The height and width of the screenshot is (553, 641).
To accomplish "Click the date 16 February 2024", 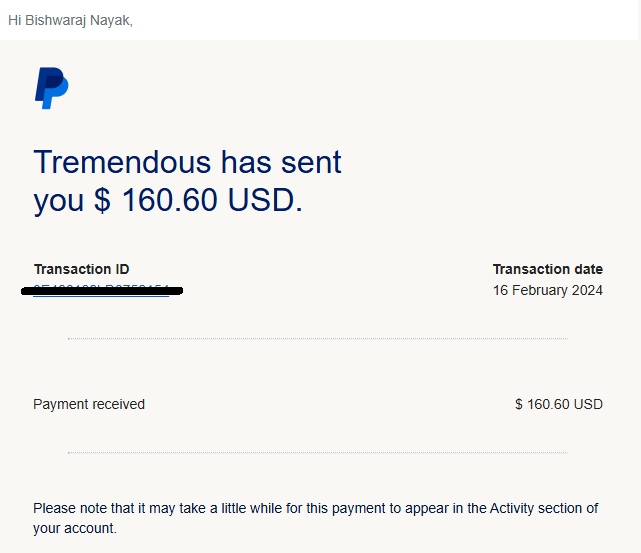I will coord(548,290).
